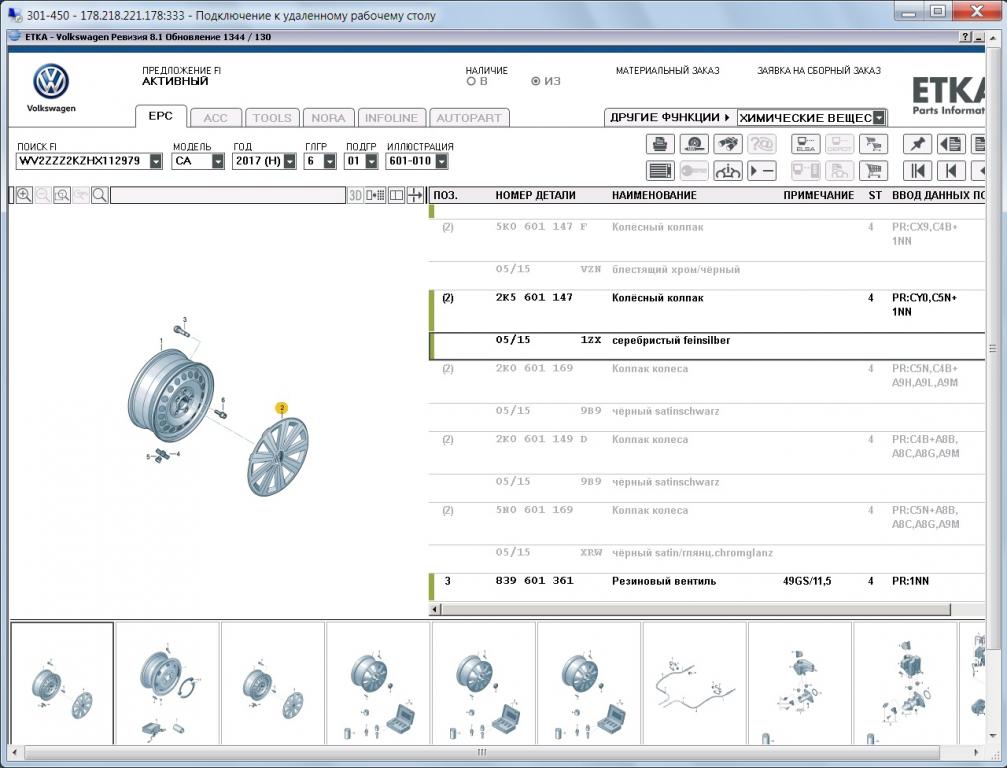
Task: Select the 'ИЗ' availability radio button
Action: coord(536,82)
